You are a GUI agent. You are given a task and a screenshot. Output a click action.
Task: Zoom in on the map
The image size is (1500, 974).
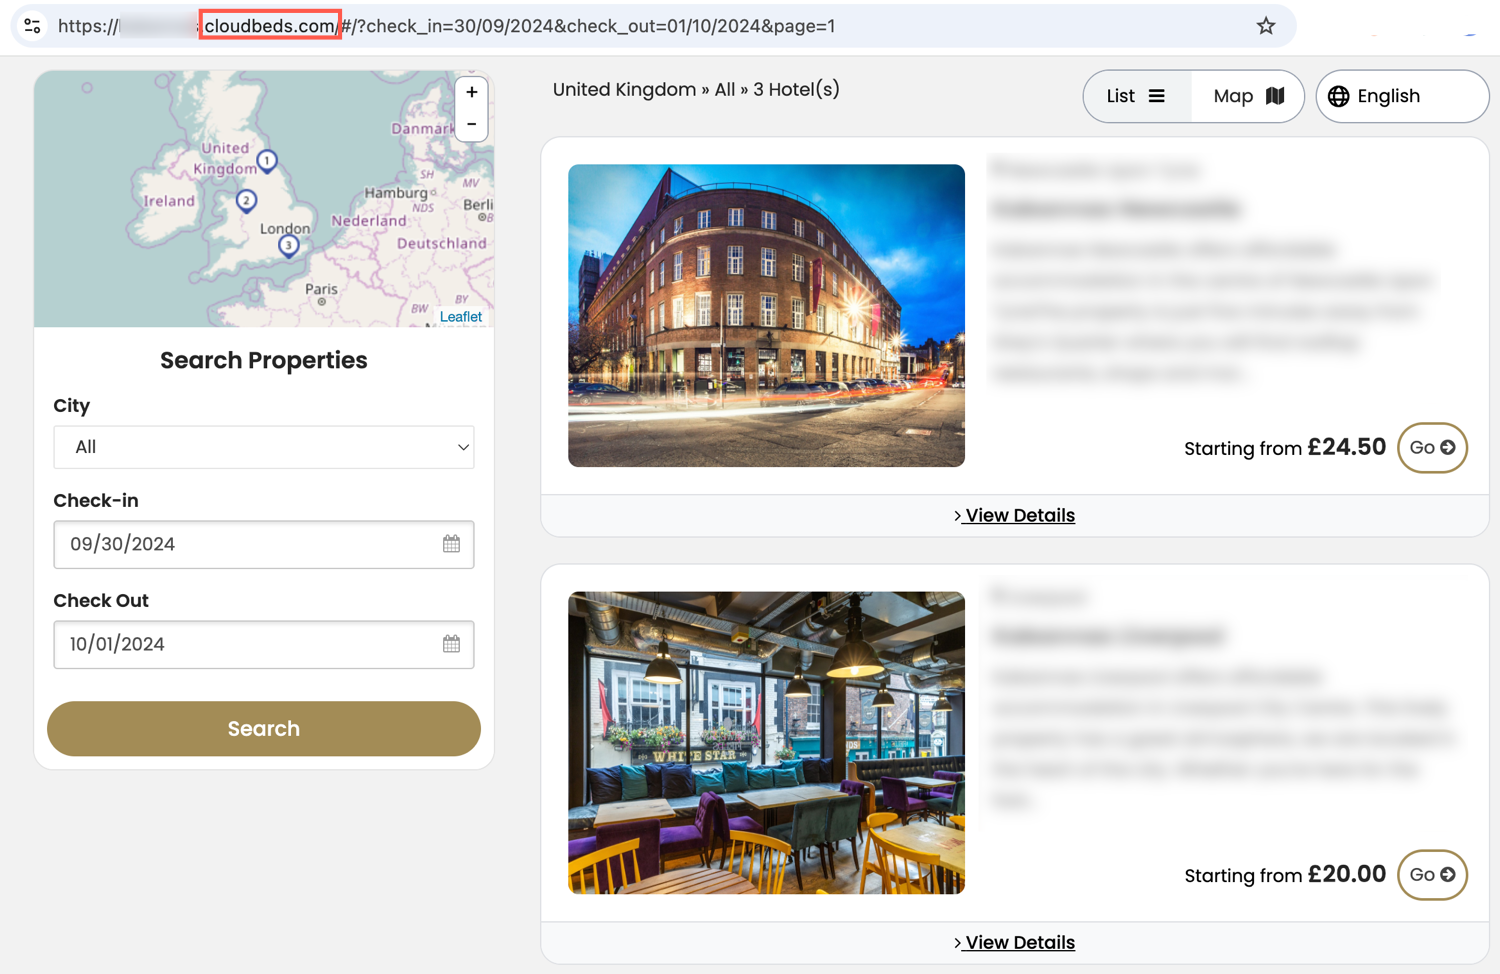pos(471,93)
